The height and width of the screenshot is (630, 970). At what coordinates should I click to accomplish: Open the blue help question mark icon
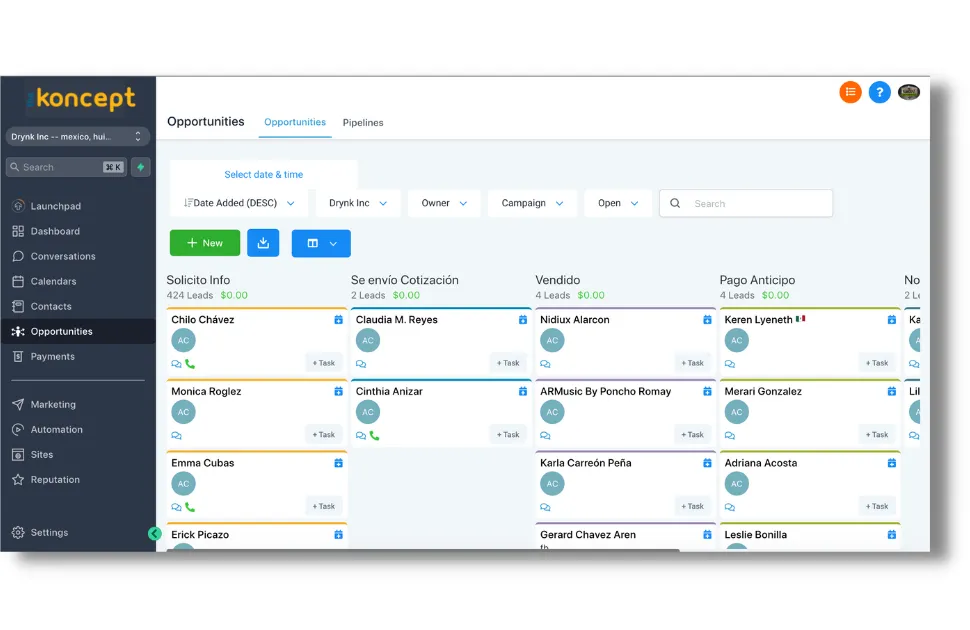click(x=879, y=92)
